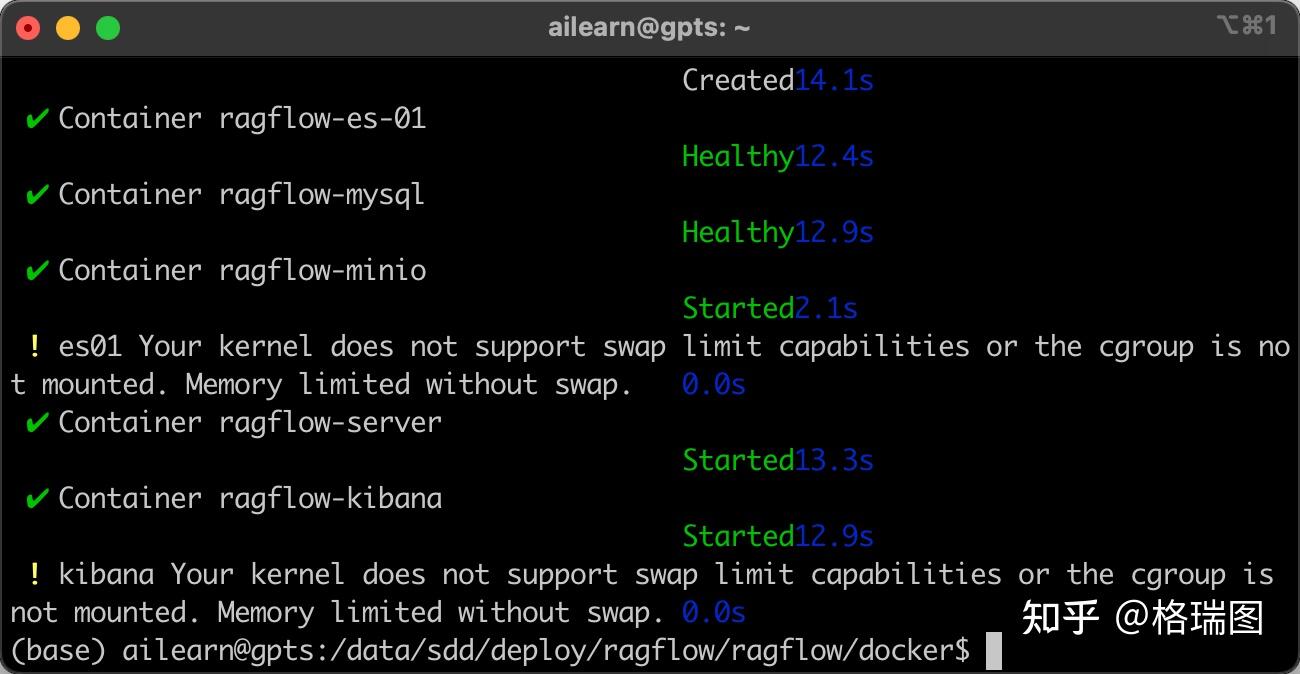Click the Container ragflow-kibana text
Screen dimensions: 1300x674
click(250, 499)
